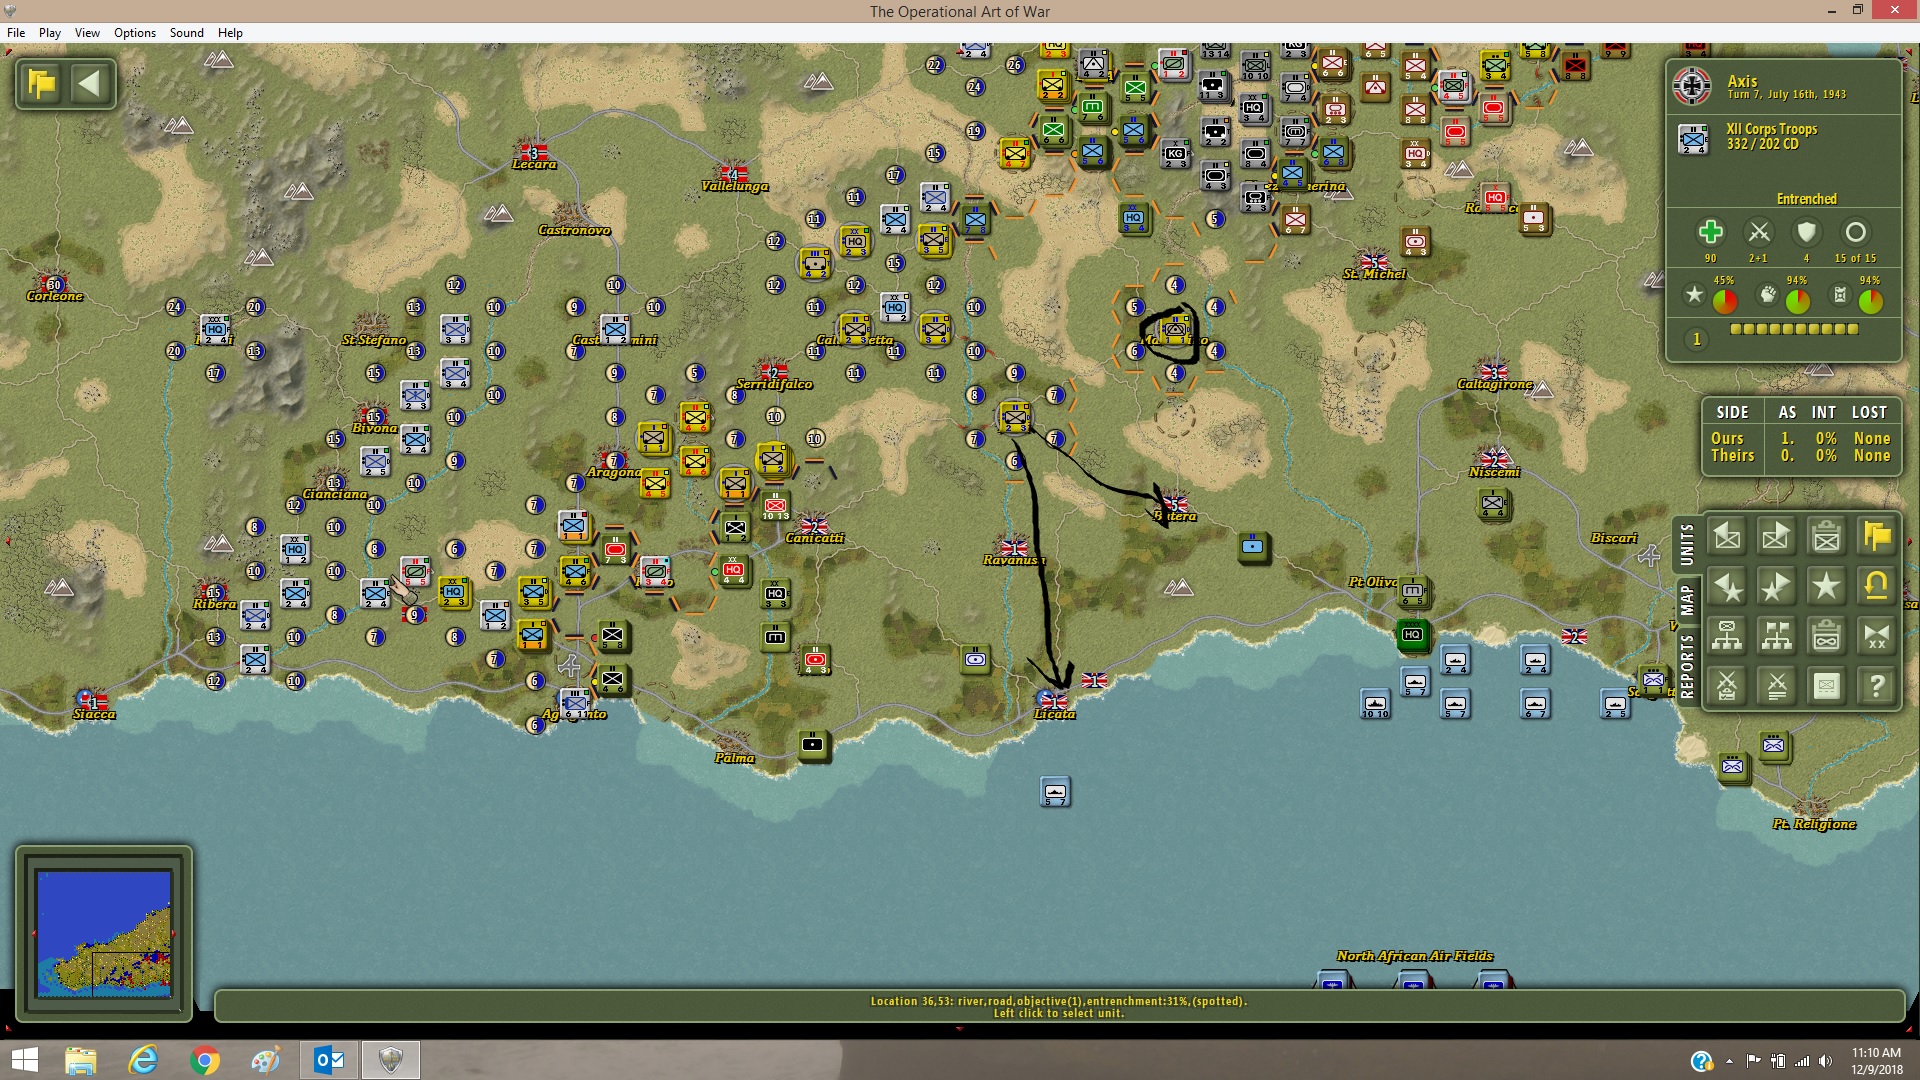
Task: Click the yellow double-flag icon in UNITS grid
Action: point(1877,537)
